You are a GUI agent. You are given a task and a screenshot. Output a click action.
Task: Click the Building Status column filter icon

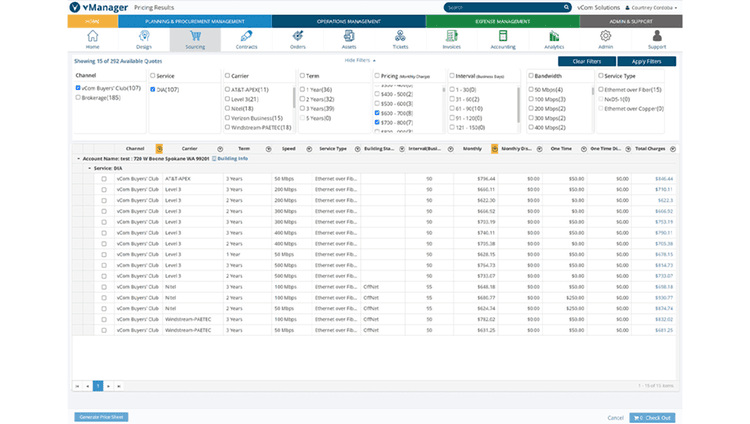[402, 149]
